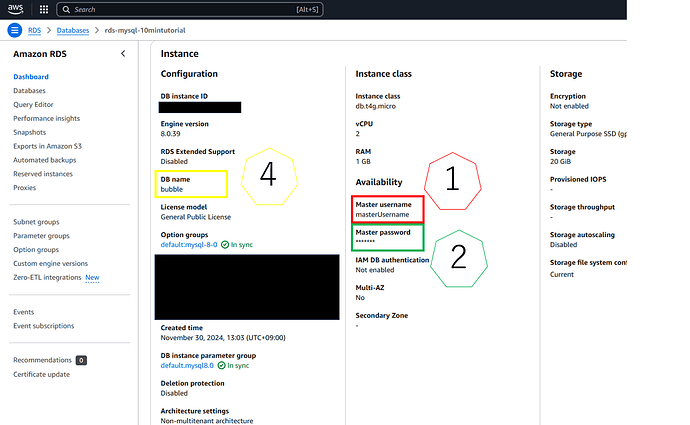This screenshot has height=425, width=690.
Task: Open Parameter groups page
Action: coord(41,236)
